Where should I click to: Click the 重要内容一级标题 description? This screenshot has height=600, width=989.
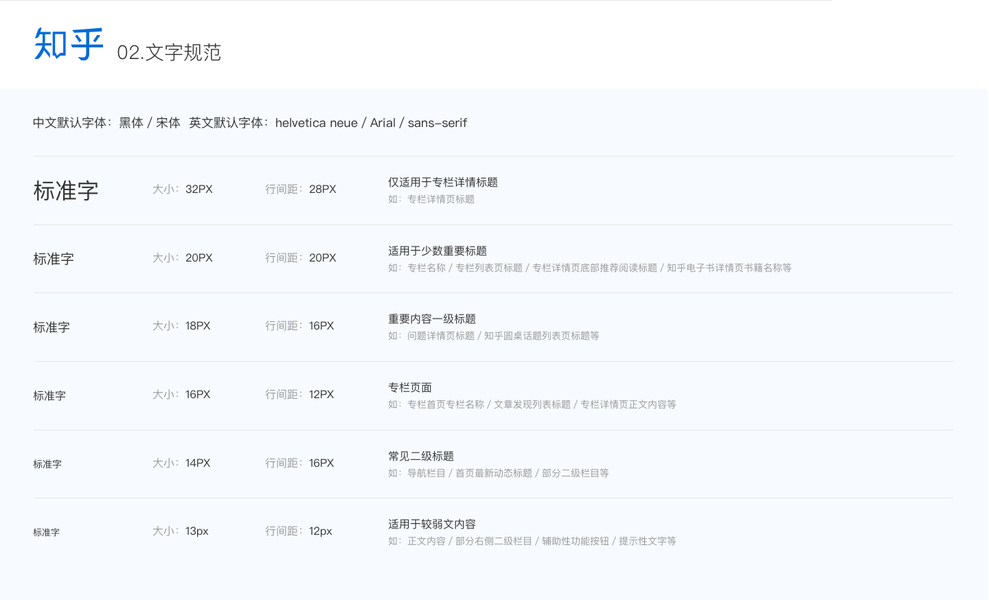click(x=431, y=319)
